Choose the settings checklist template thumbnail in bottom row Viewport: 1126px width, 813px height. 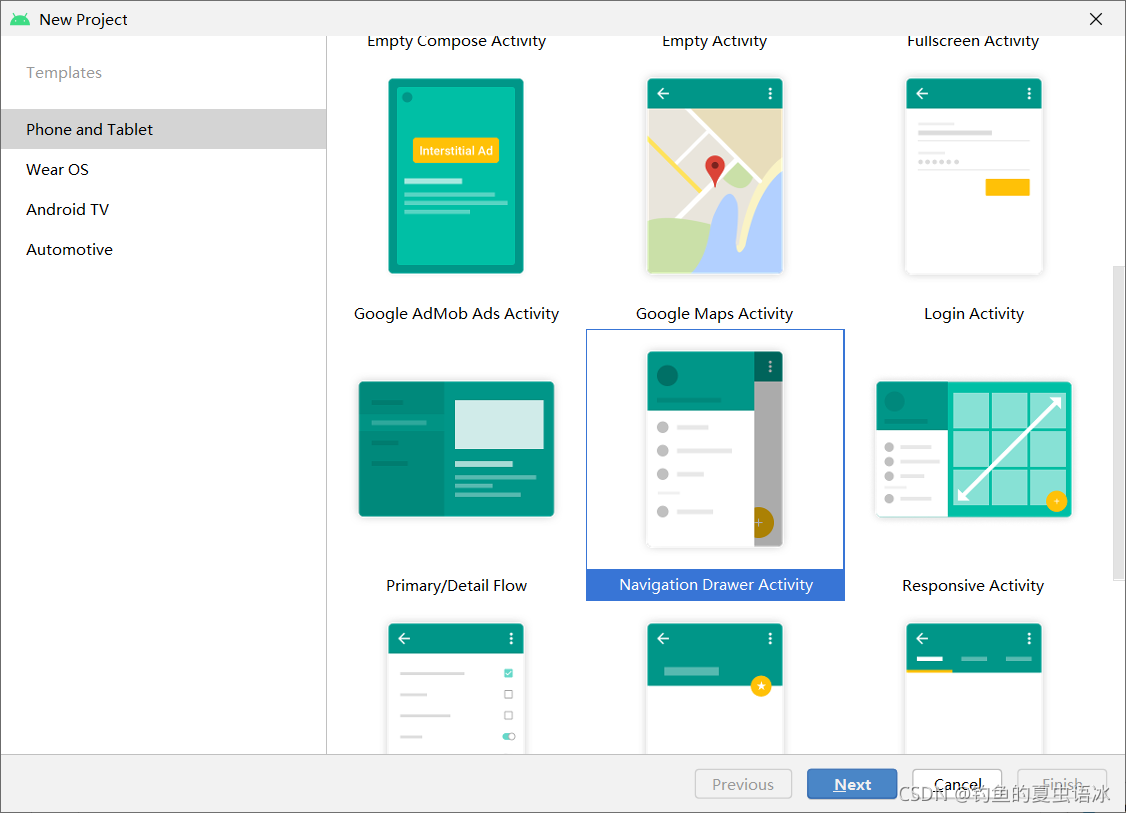pos(456,688)
